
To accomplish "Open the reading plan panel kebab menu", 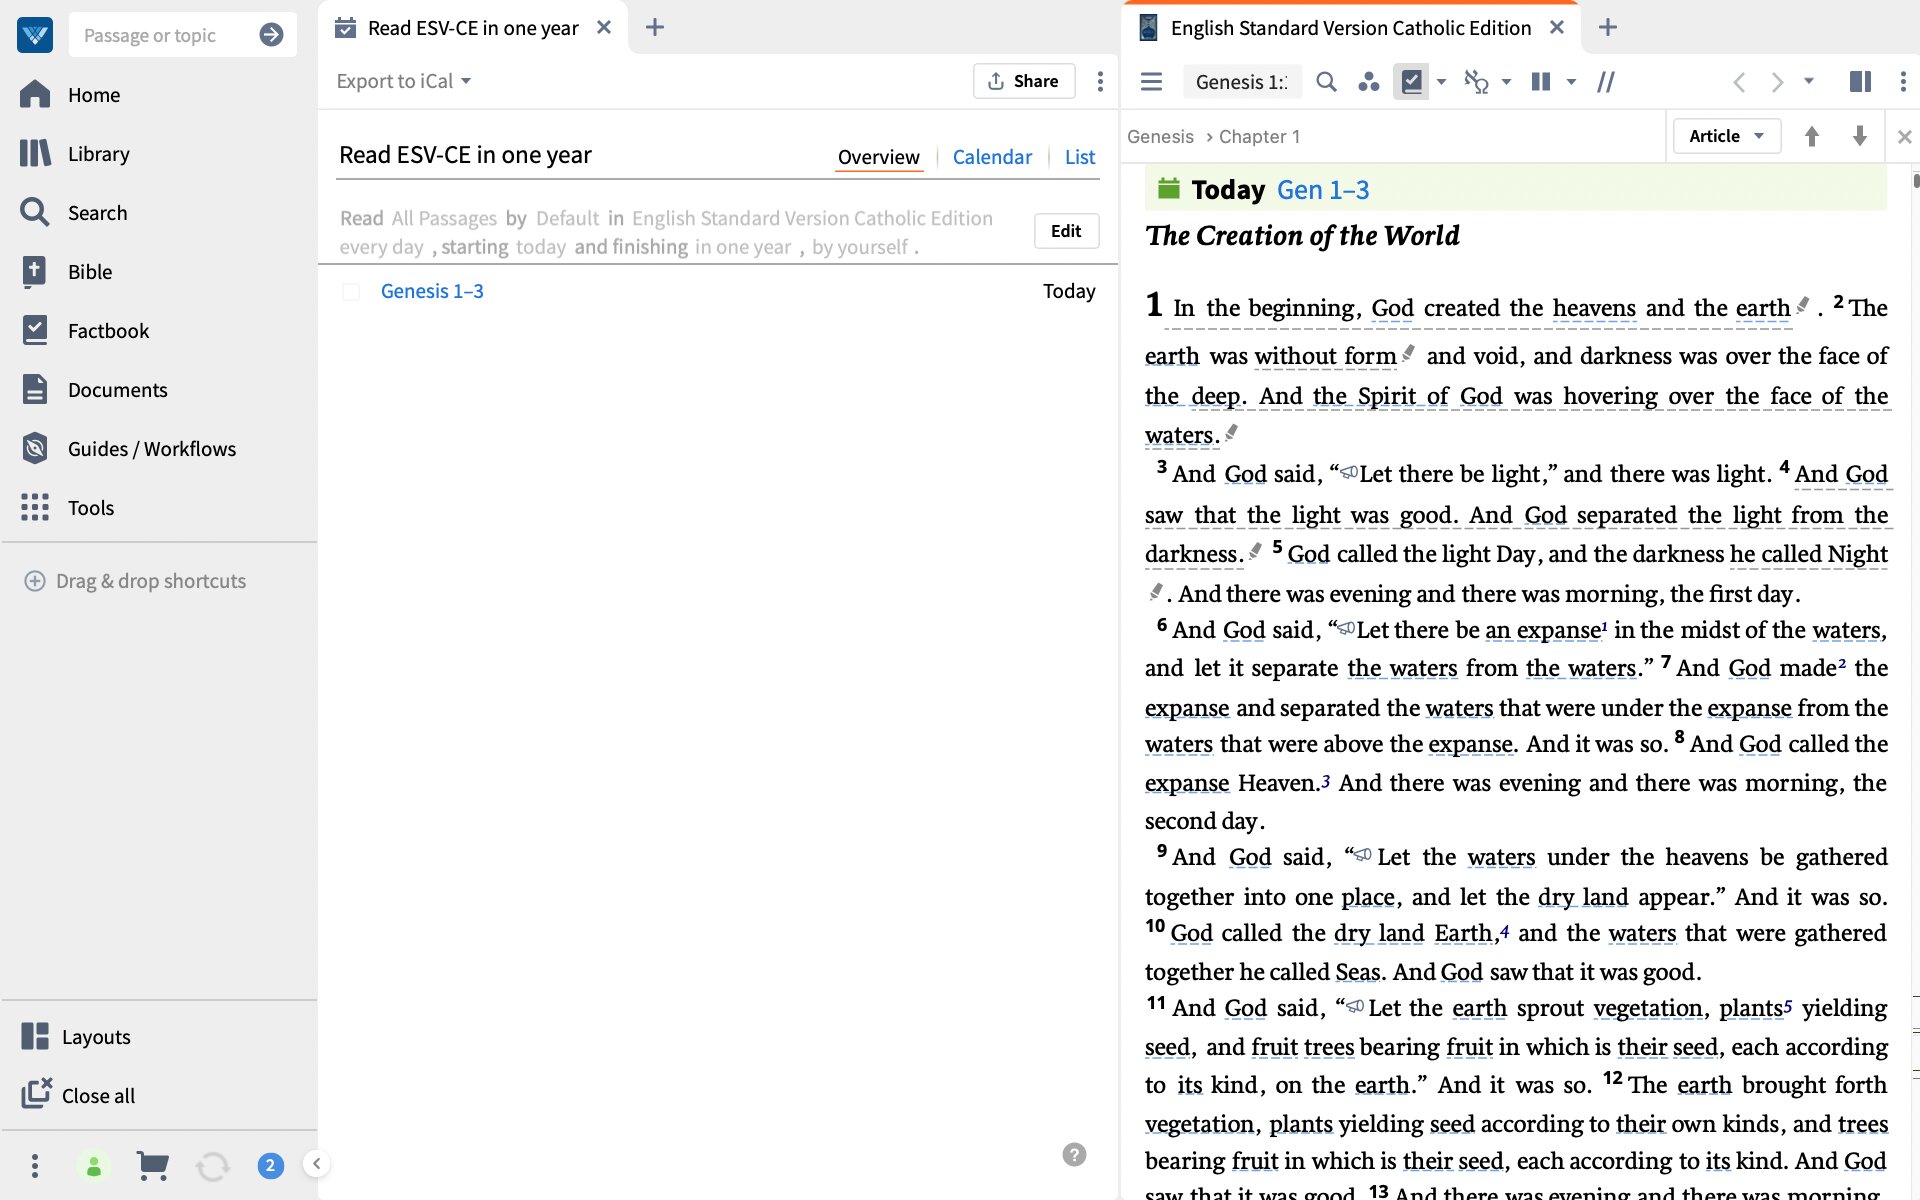I will pyautogui.click(x=1100, y=82).
